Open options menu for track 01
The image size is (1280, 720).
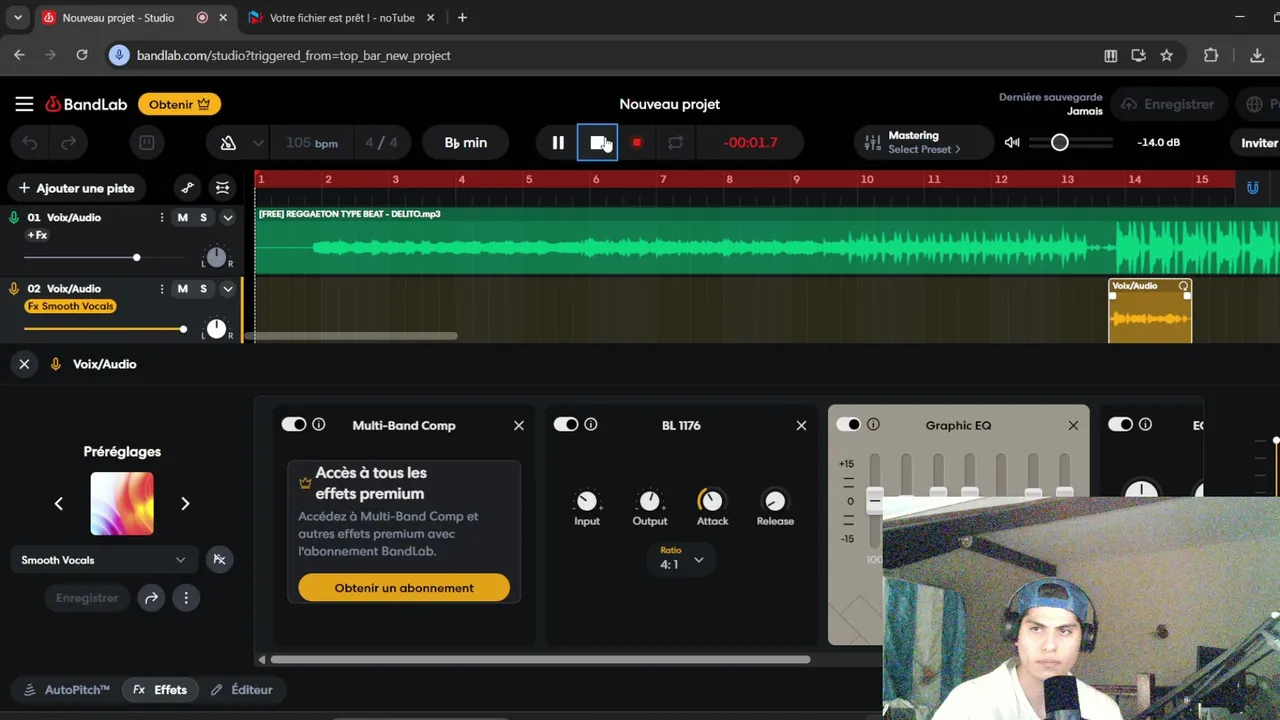coord(162,217)
